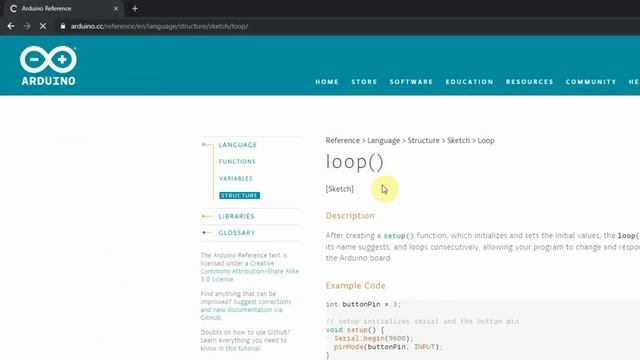This screenshot has width=640, height=360.
Task: Click the address bar URL
Action: (x=159, y=26)
